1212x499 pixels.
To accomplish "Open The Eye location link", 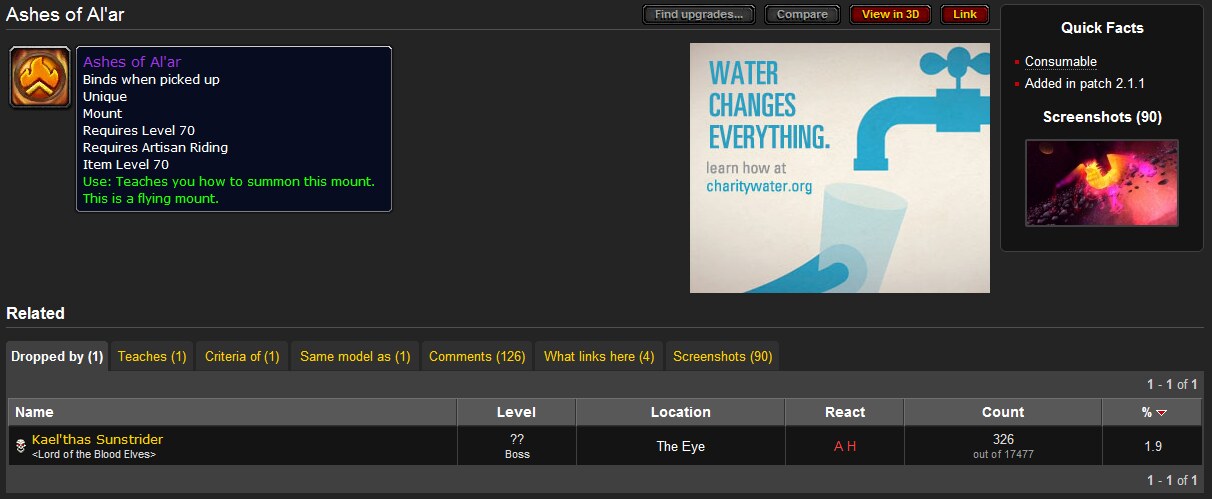I will [680, 447].
